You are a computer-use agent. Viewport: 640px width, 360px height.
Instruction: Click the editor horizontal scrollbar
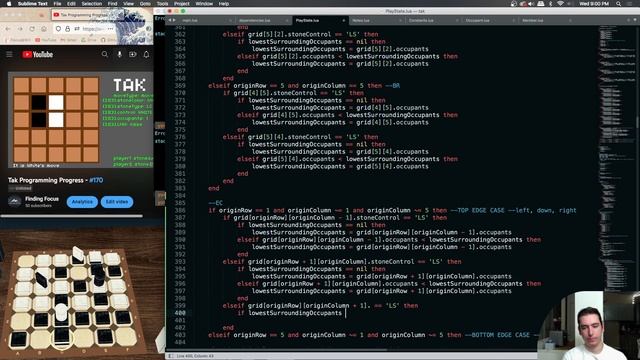(x=278, y=349)
